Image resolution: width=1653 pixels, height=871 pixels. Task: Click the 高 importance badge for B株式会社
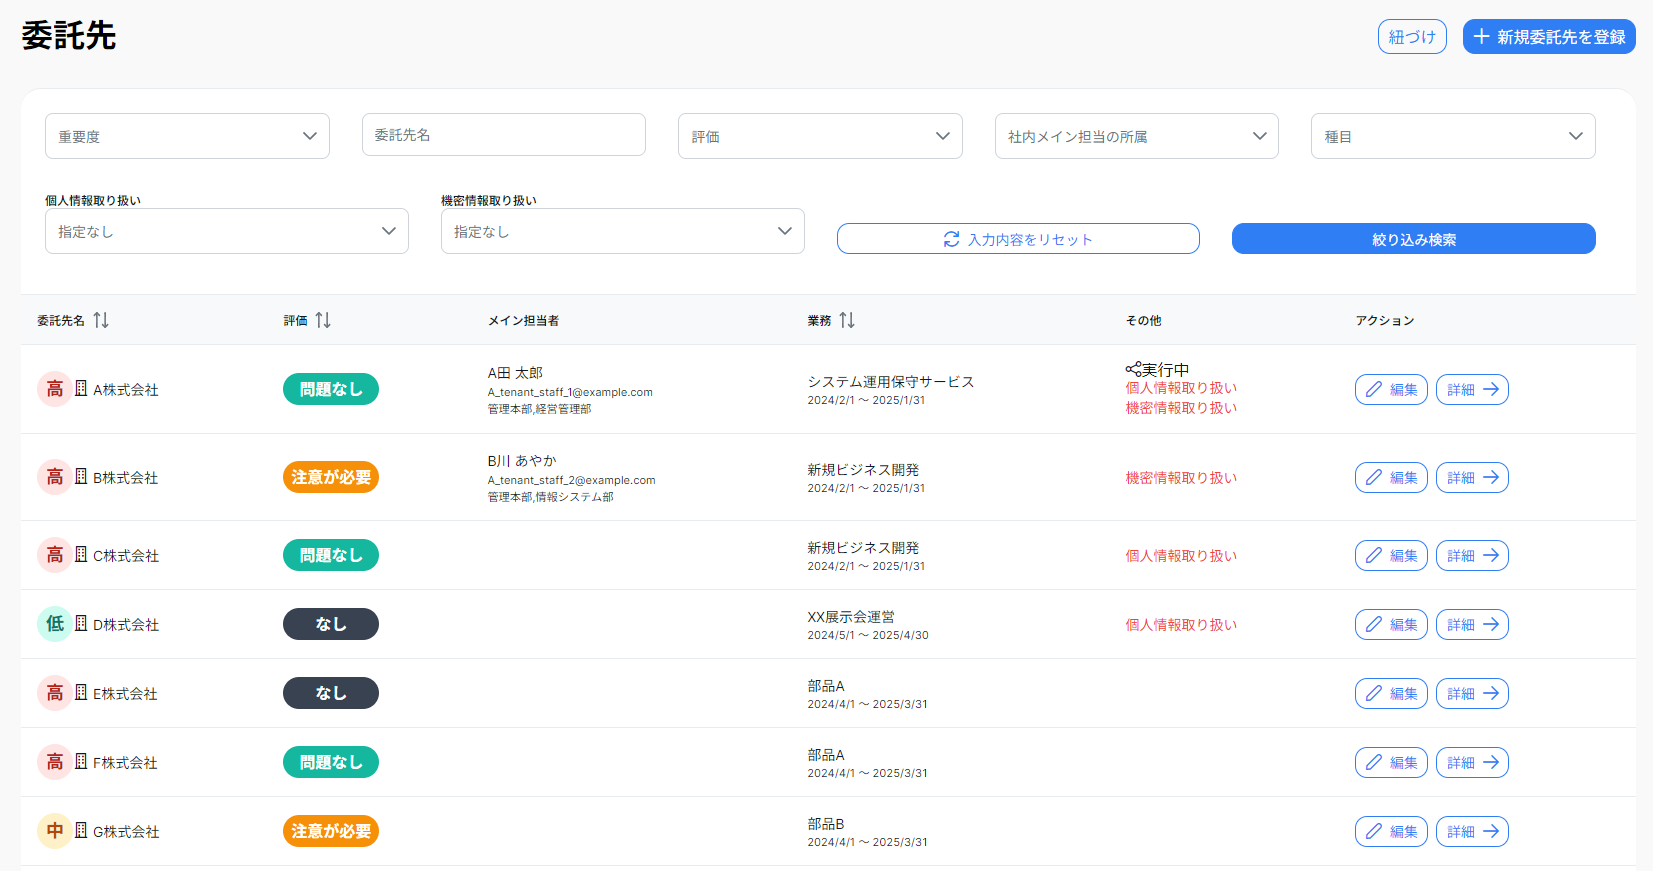[54, 477]
